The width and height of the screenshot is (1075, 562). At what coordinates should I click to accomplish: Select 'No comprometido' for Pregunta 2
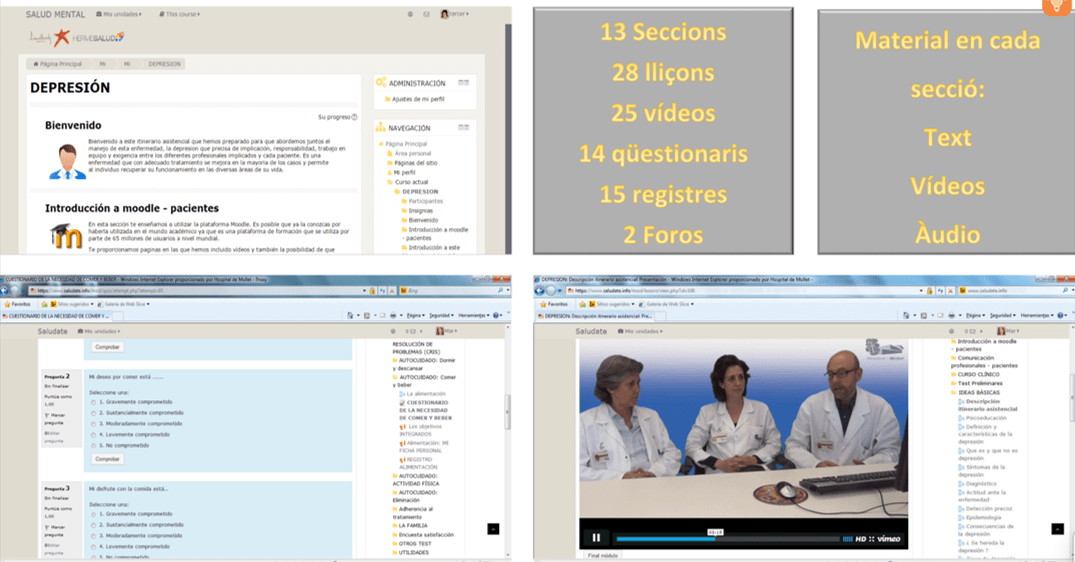pos(93,446)
